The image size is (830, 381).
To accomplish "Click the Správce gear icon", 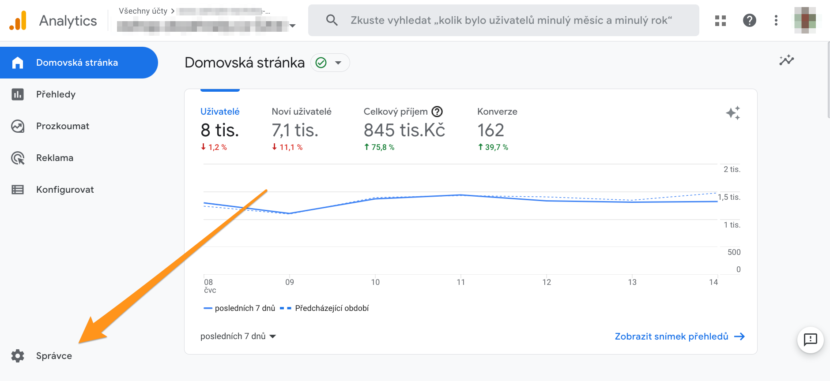I will [x=18, y=356].
